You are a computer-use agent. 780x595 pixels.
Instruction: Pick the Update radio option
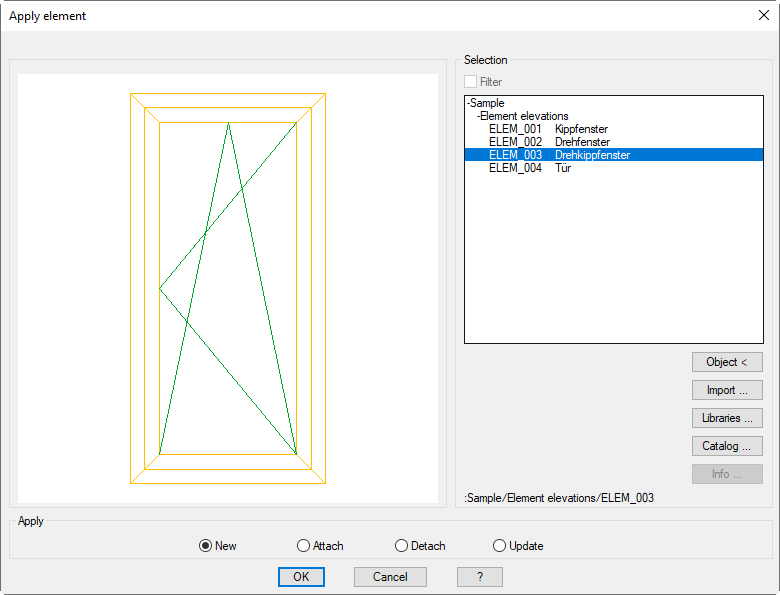(500, 546)
